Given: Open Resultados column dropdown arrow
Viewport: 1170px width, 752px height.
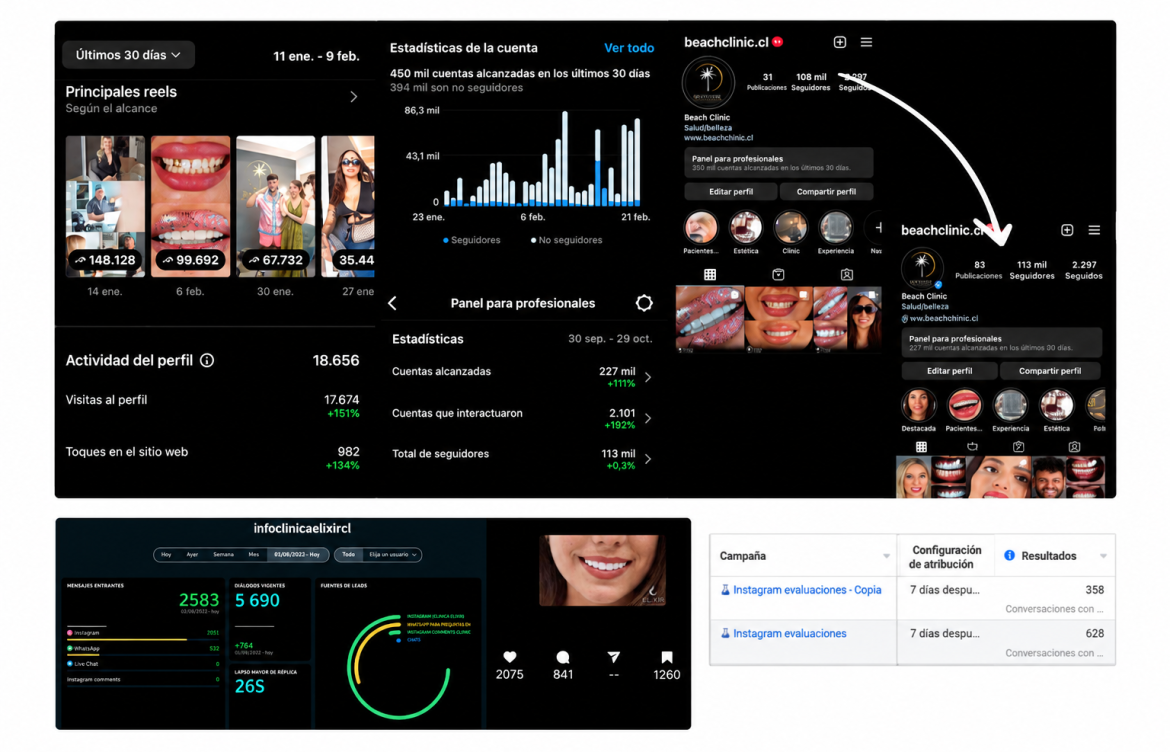Looking at the screenshot, I should tap(1103, 556).
